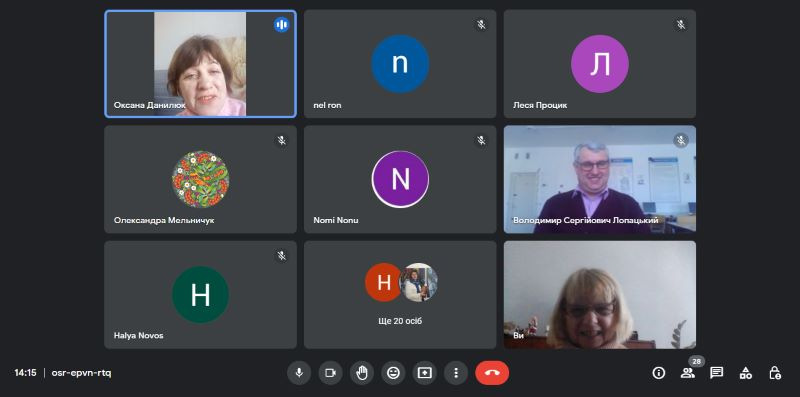800x397 pixels.
Task: Click the present screen icon
Action: (x=424, y=373)
